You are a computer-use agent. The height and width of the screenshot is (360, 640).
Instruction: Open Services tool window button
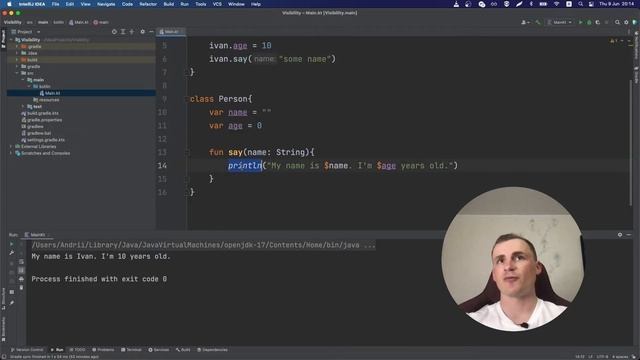click(x=158, y=350)
